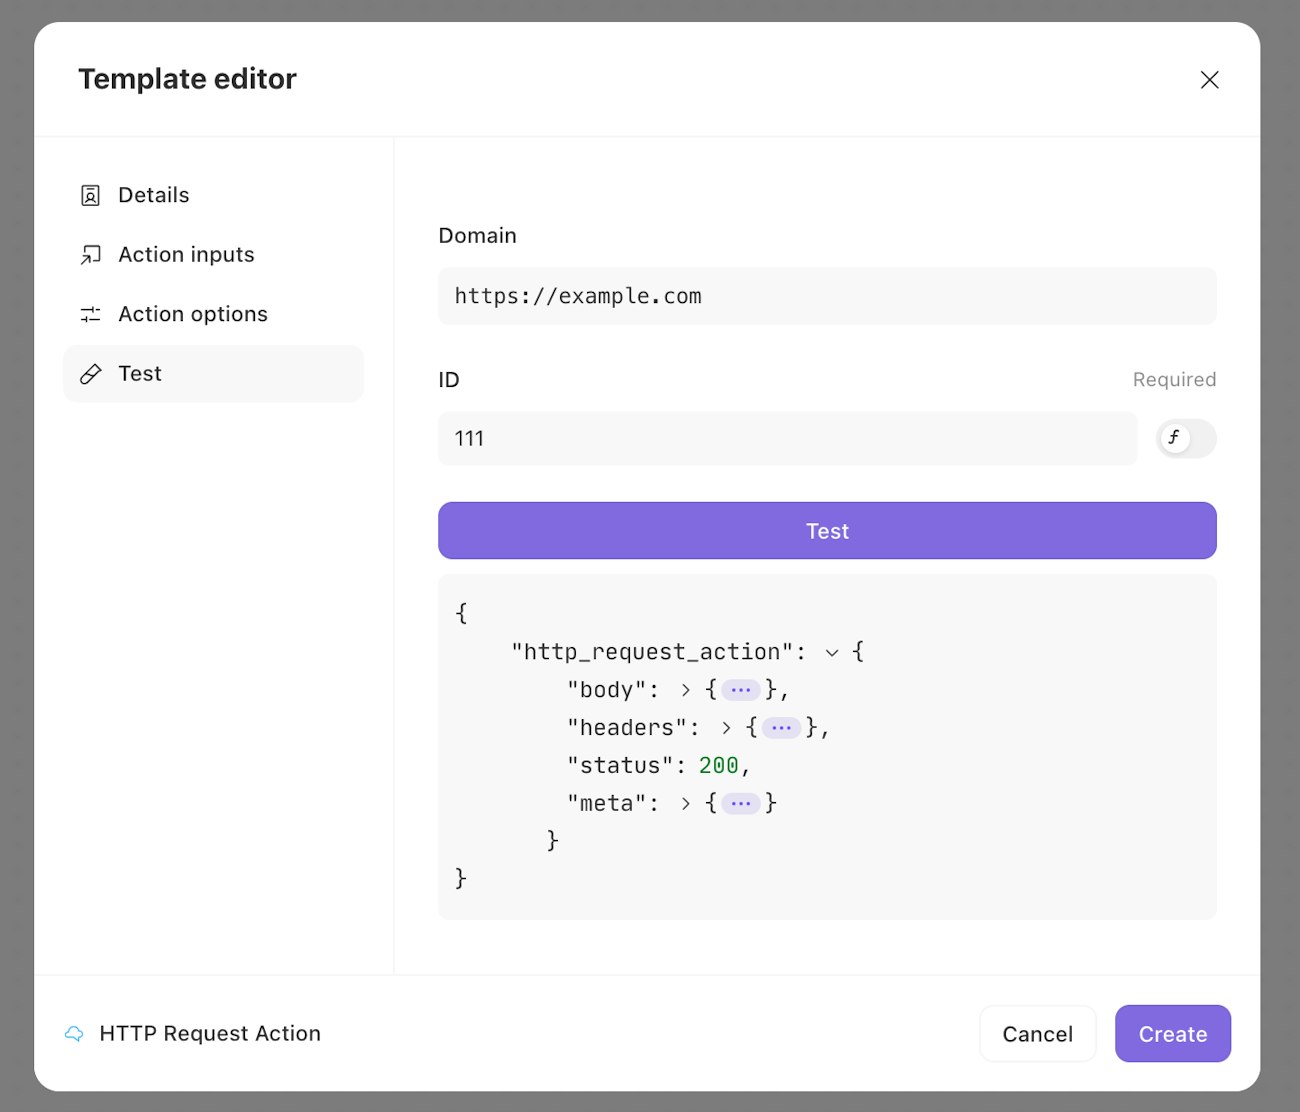Toggle the function switch next to ID

coord(1186,438)
